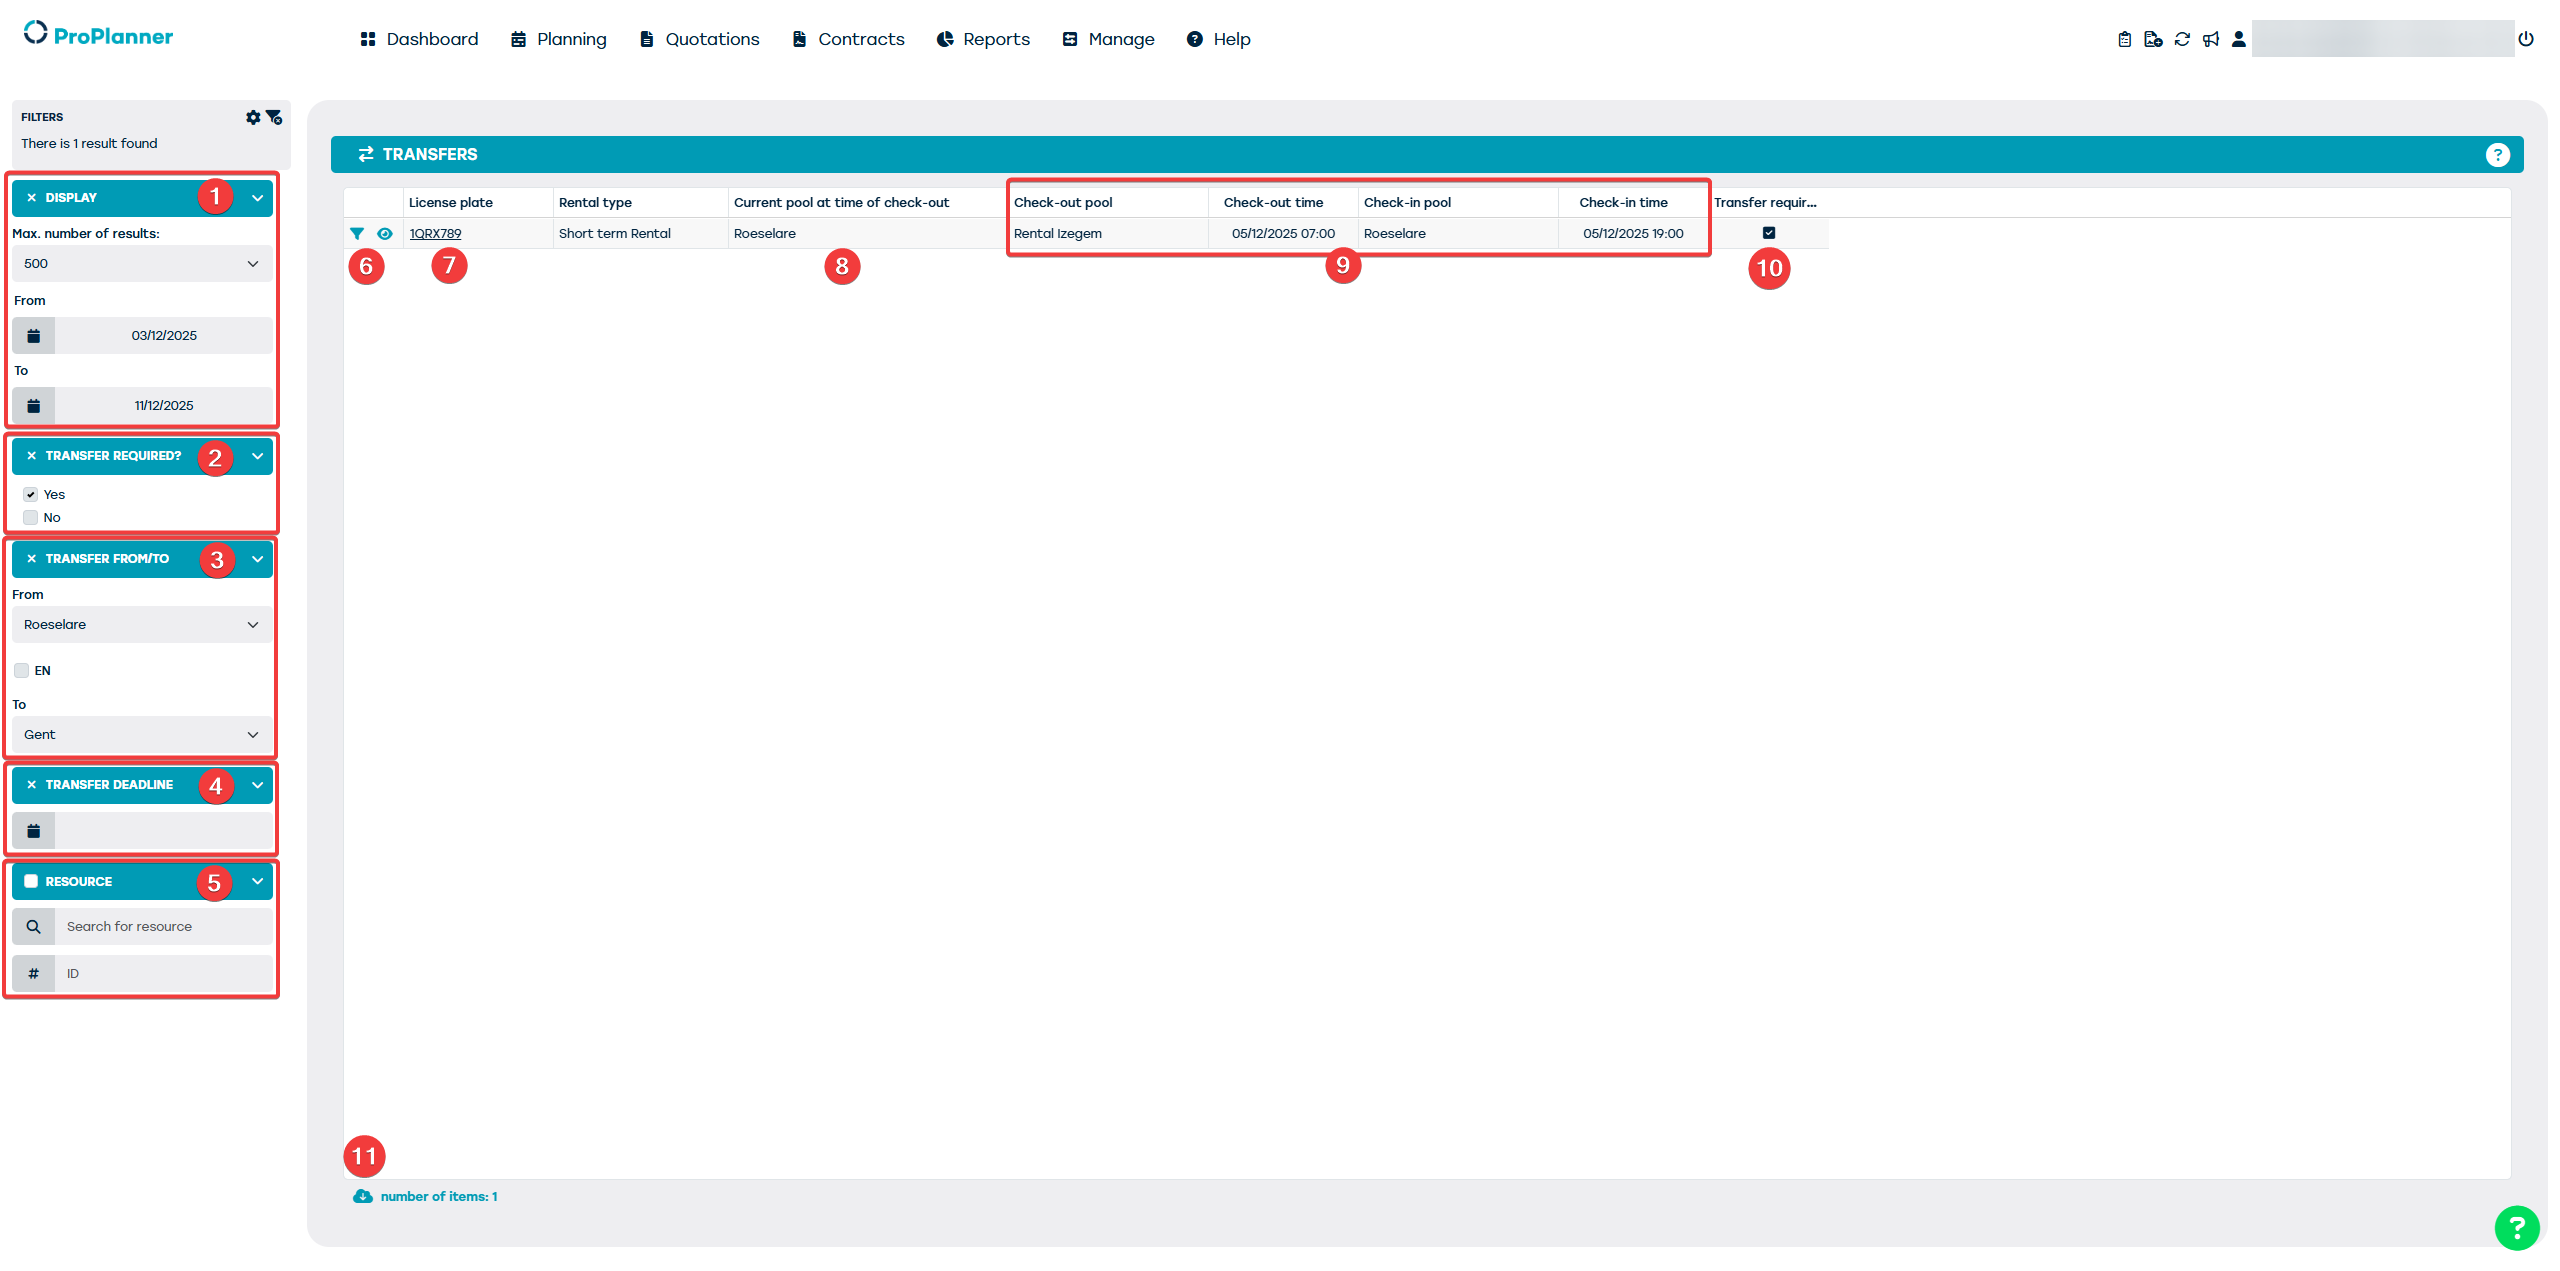Open the megaphone announcements icon

(x=2211, y=39)
